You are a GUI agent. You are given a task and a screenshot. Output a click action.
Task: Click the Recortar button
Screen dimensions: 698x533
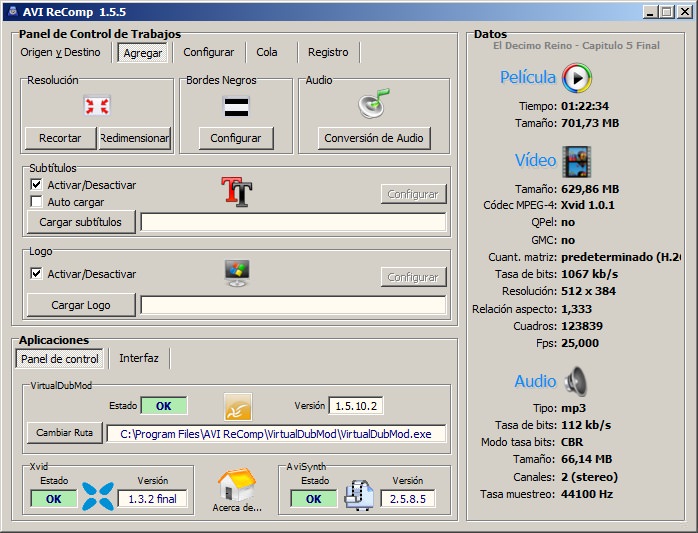coord(60,138)
